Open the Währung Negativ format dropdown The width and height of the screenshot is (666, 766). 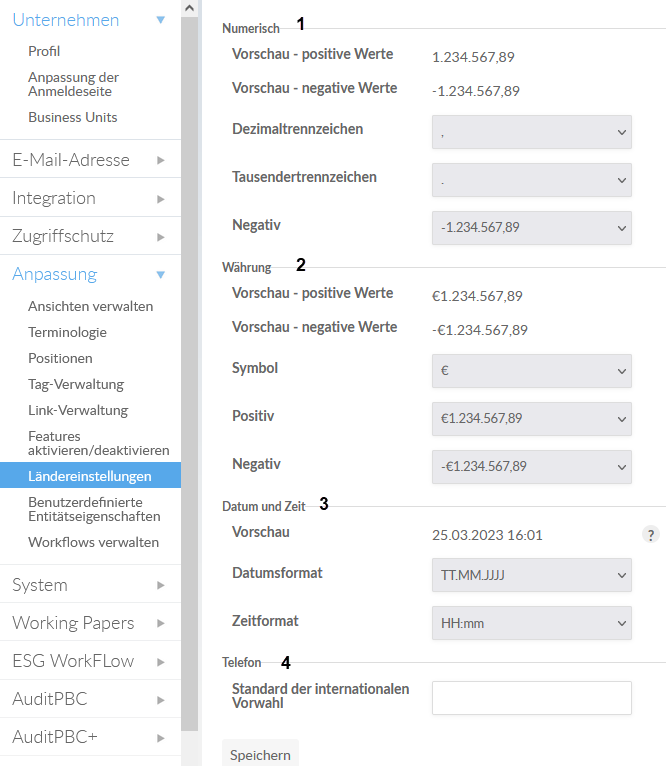click(x=532, y=467)
